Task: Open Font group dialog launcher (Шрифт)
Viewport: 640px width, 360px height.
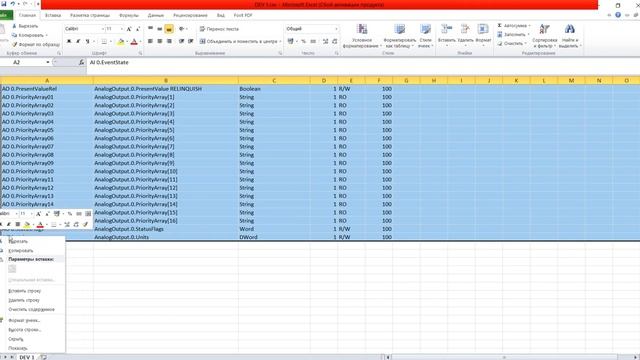Action: [x=140, y=53]
